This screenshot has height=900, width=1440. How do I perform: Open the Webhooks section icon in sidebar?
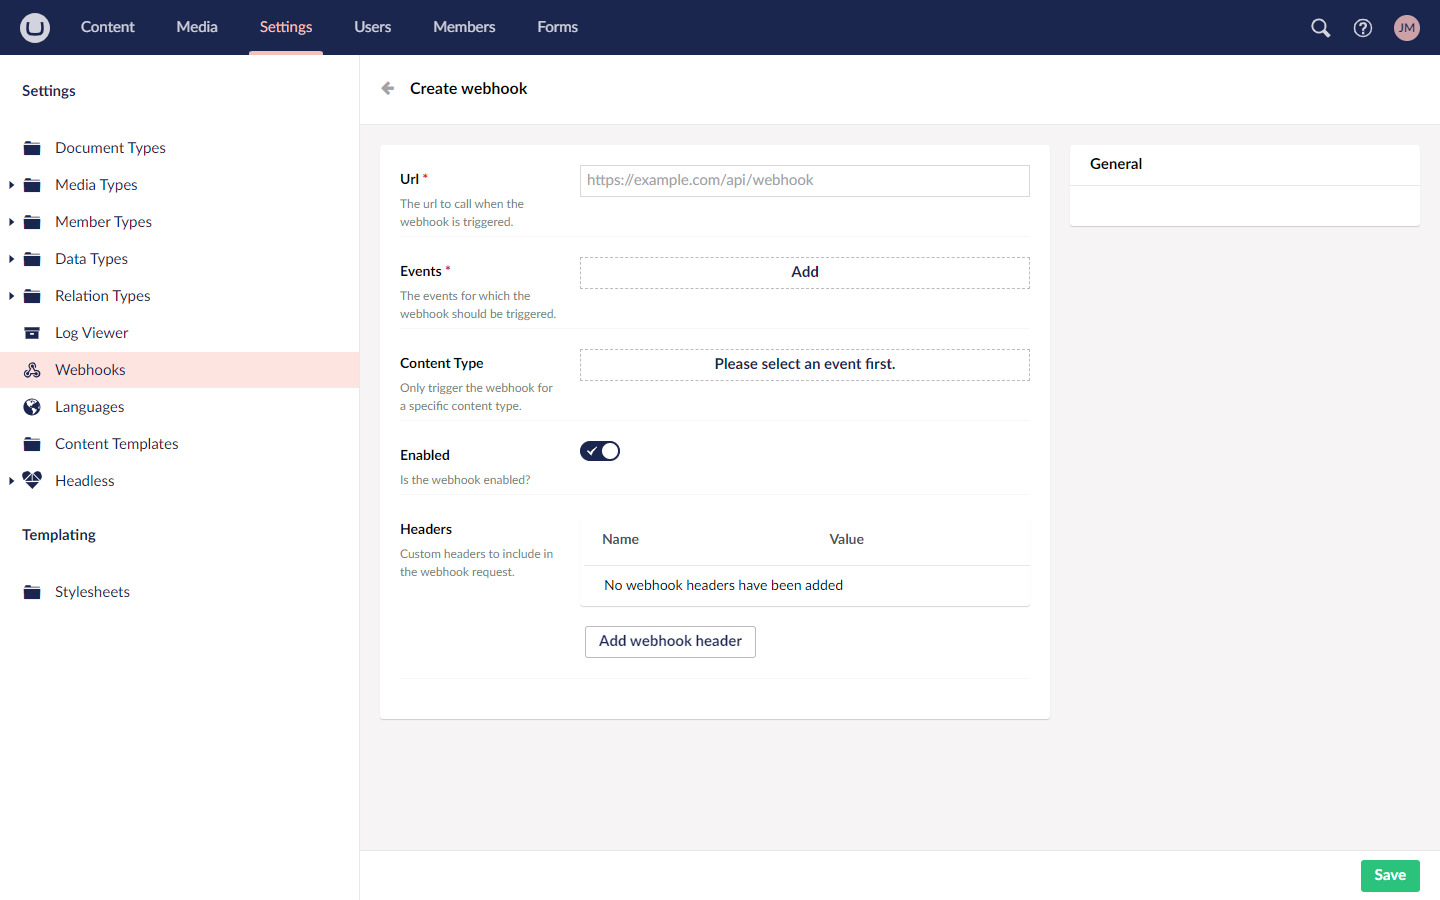(x=33, y=369)
